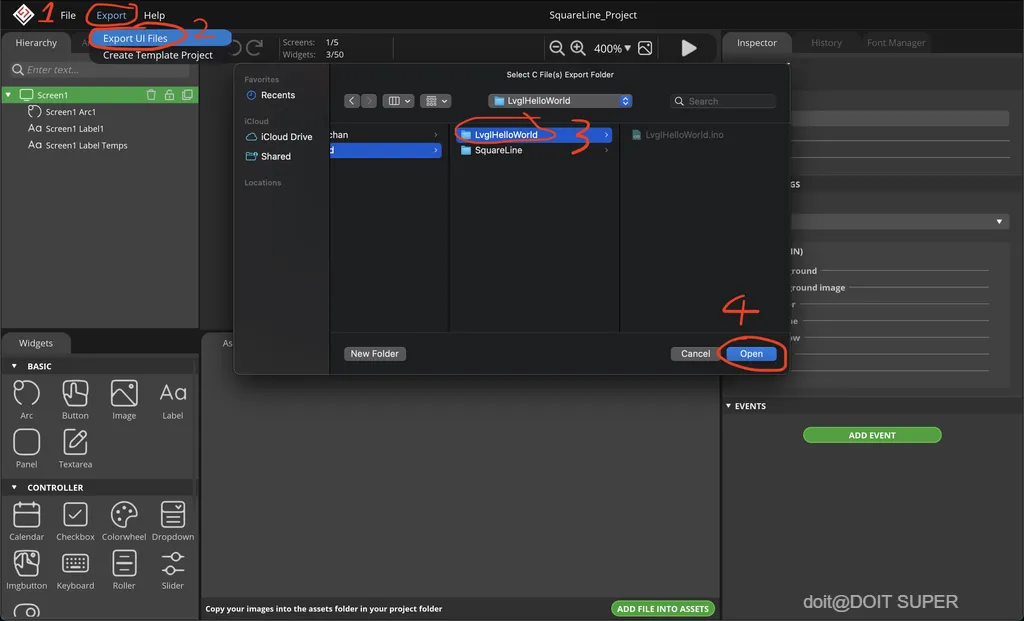Switch to the History tab
Image resolution: width=1024 pixels, height=621 pixels.
[x=826, y=42]
